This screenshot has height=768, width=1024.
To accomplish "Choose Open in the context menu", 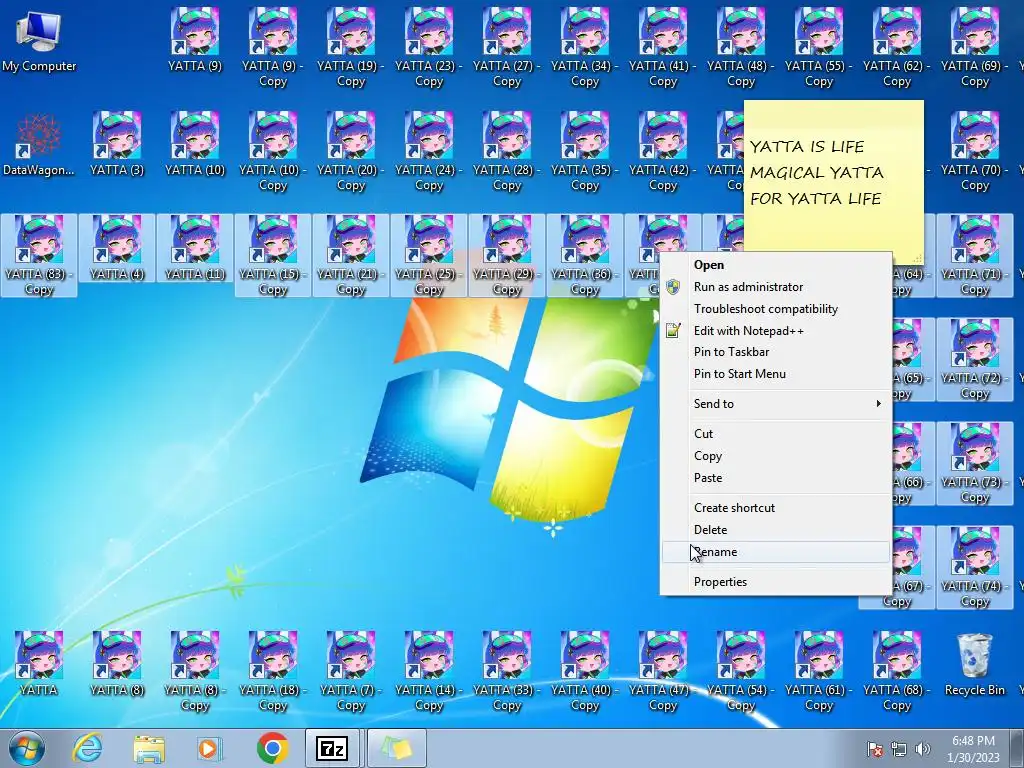I will [776, 265].
